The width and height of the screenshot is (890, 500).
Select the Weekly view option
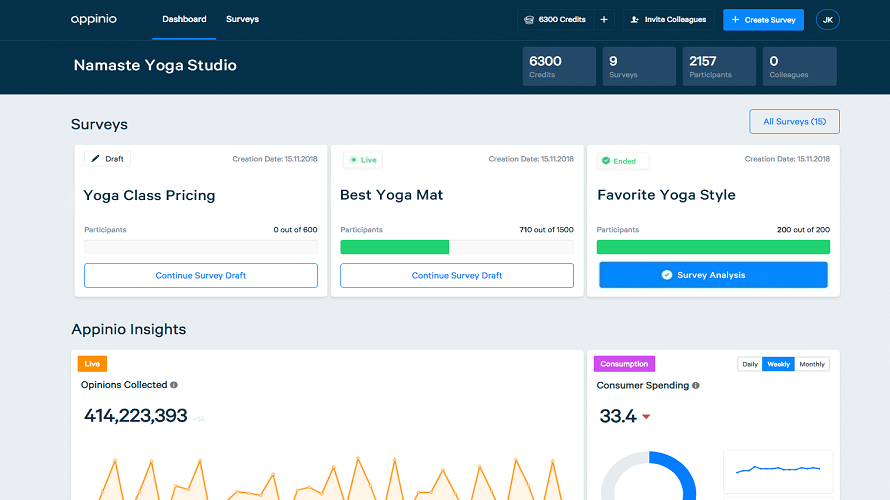(x=778, y=364)
